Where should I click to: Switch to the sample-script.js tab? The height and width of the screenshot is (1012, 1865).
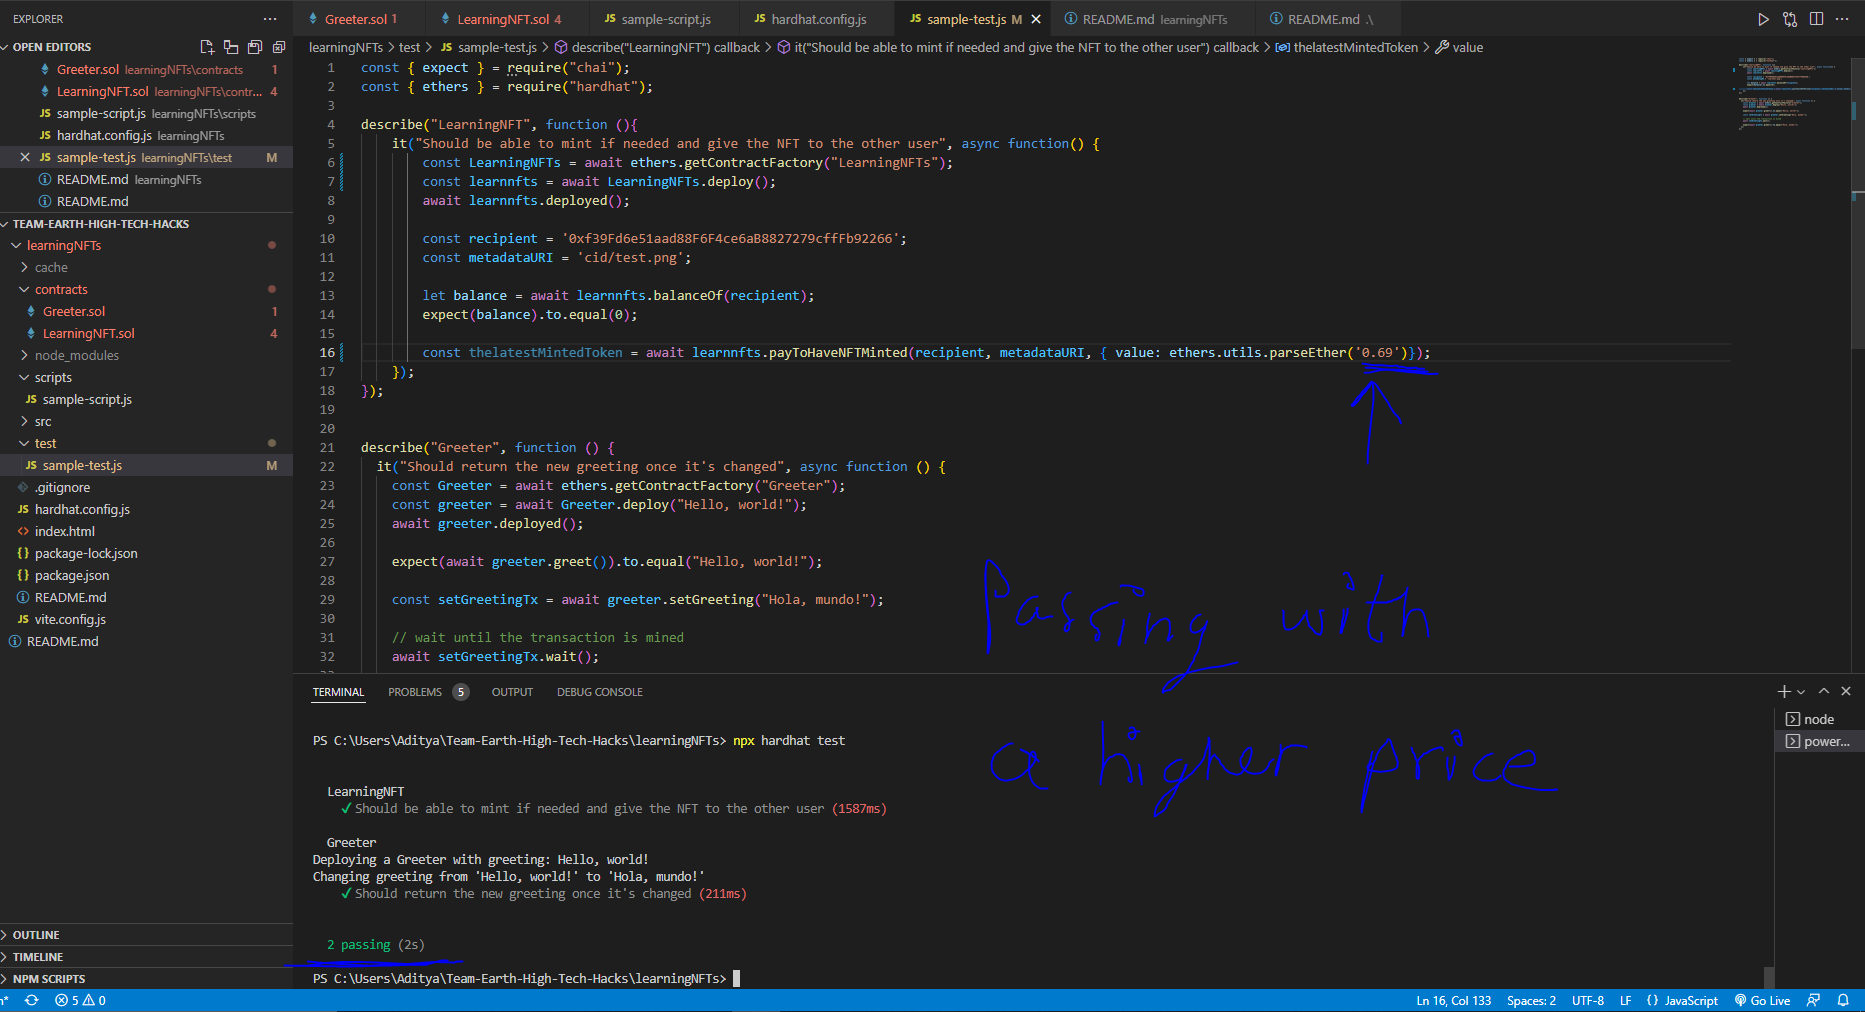point(665,19)
